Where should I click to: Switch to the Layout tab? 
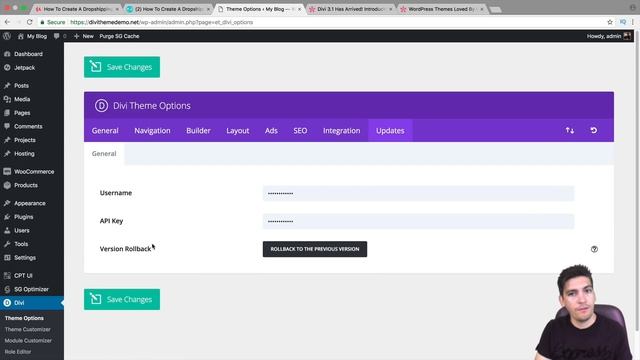tap(238, 131)
